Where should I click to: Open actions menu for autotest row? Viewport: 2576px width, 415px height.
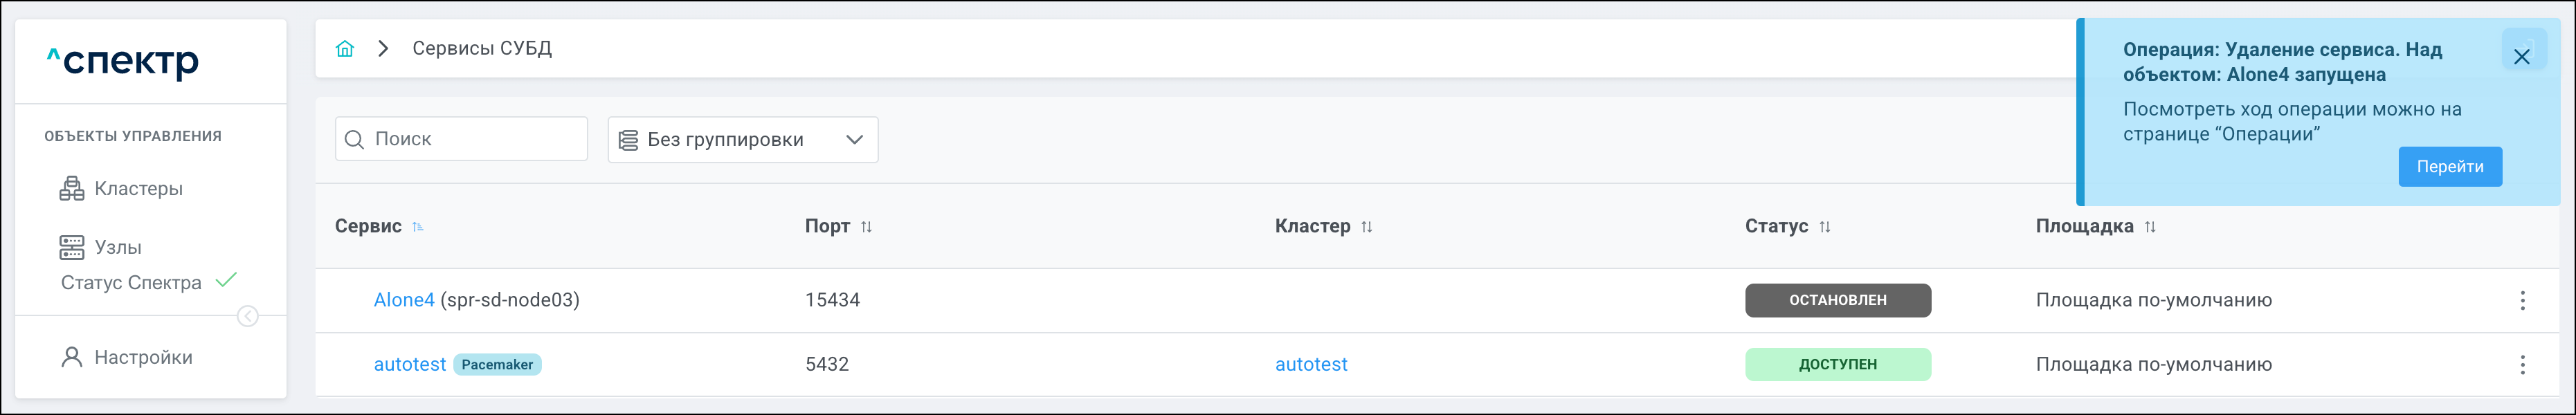pos(2522,365)
